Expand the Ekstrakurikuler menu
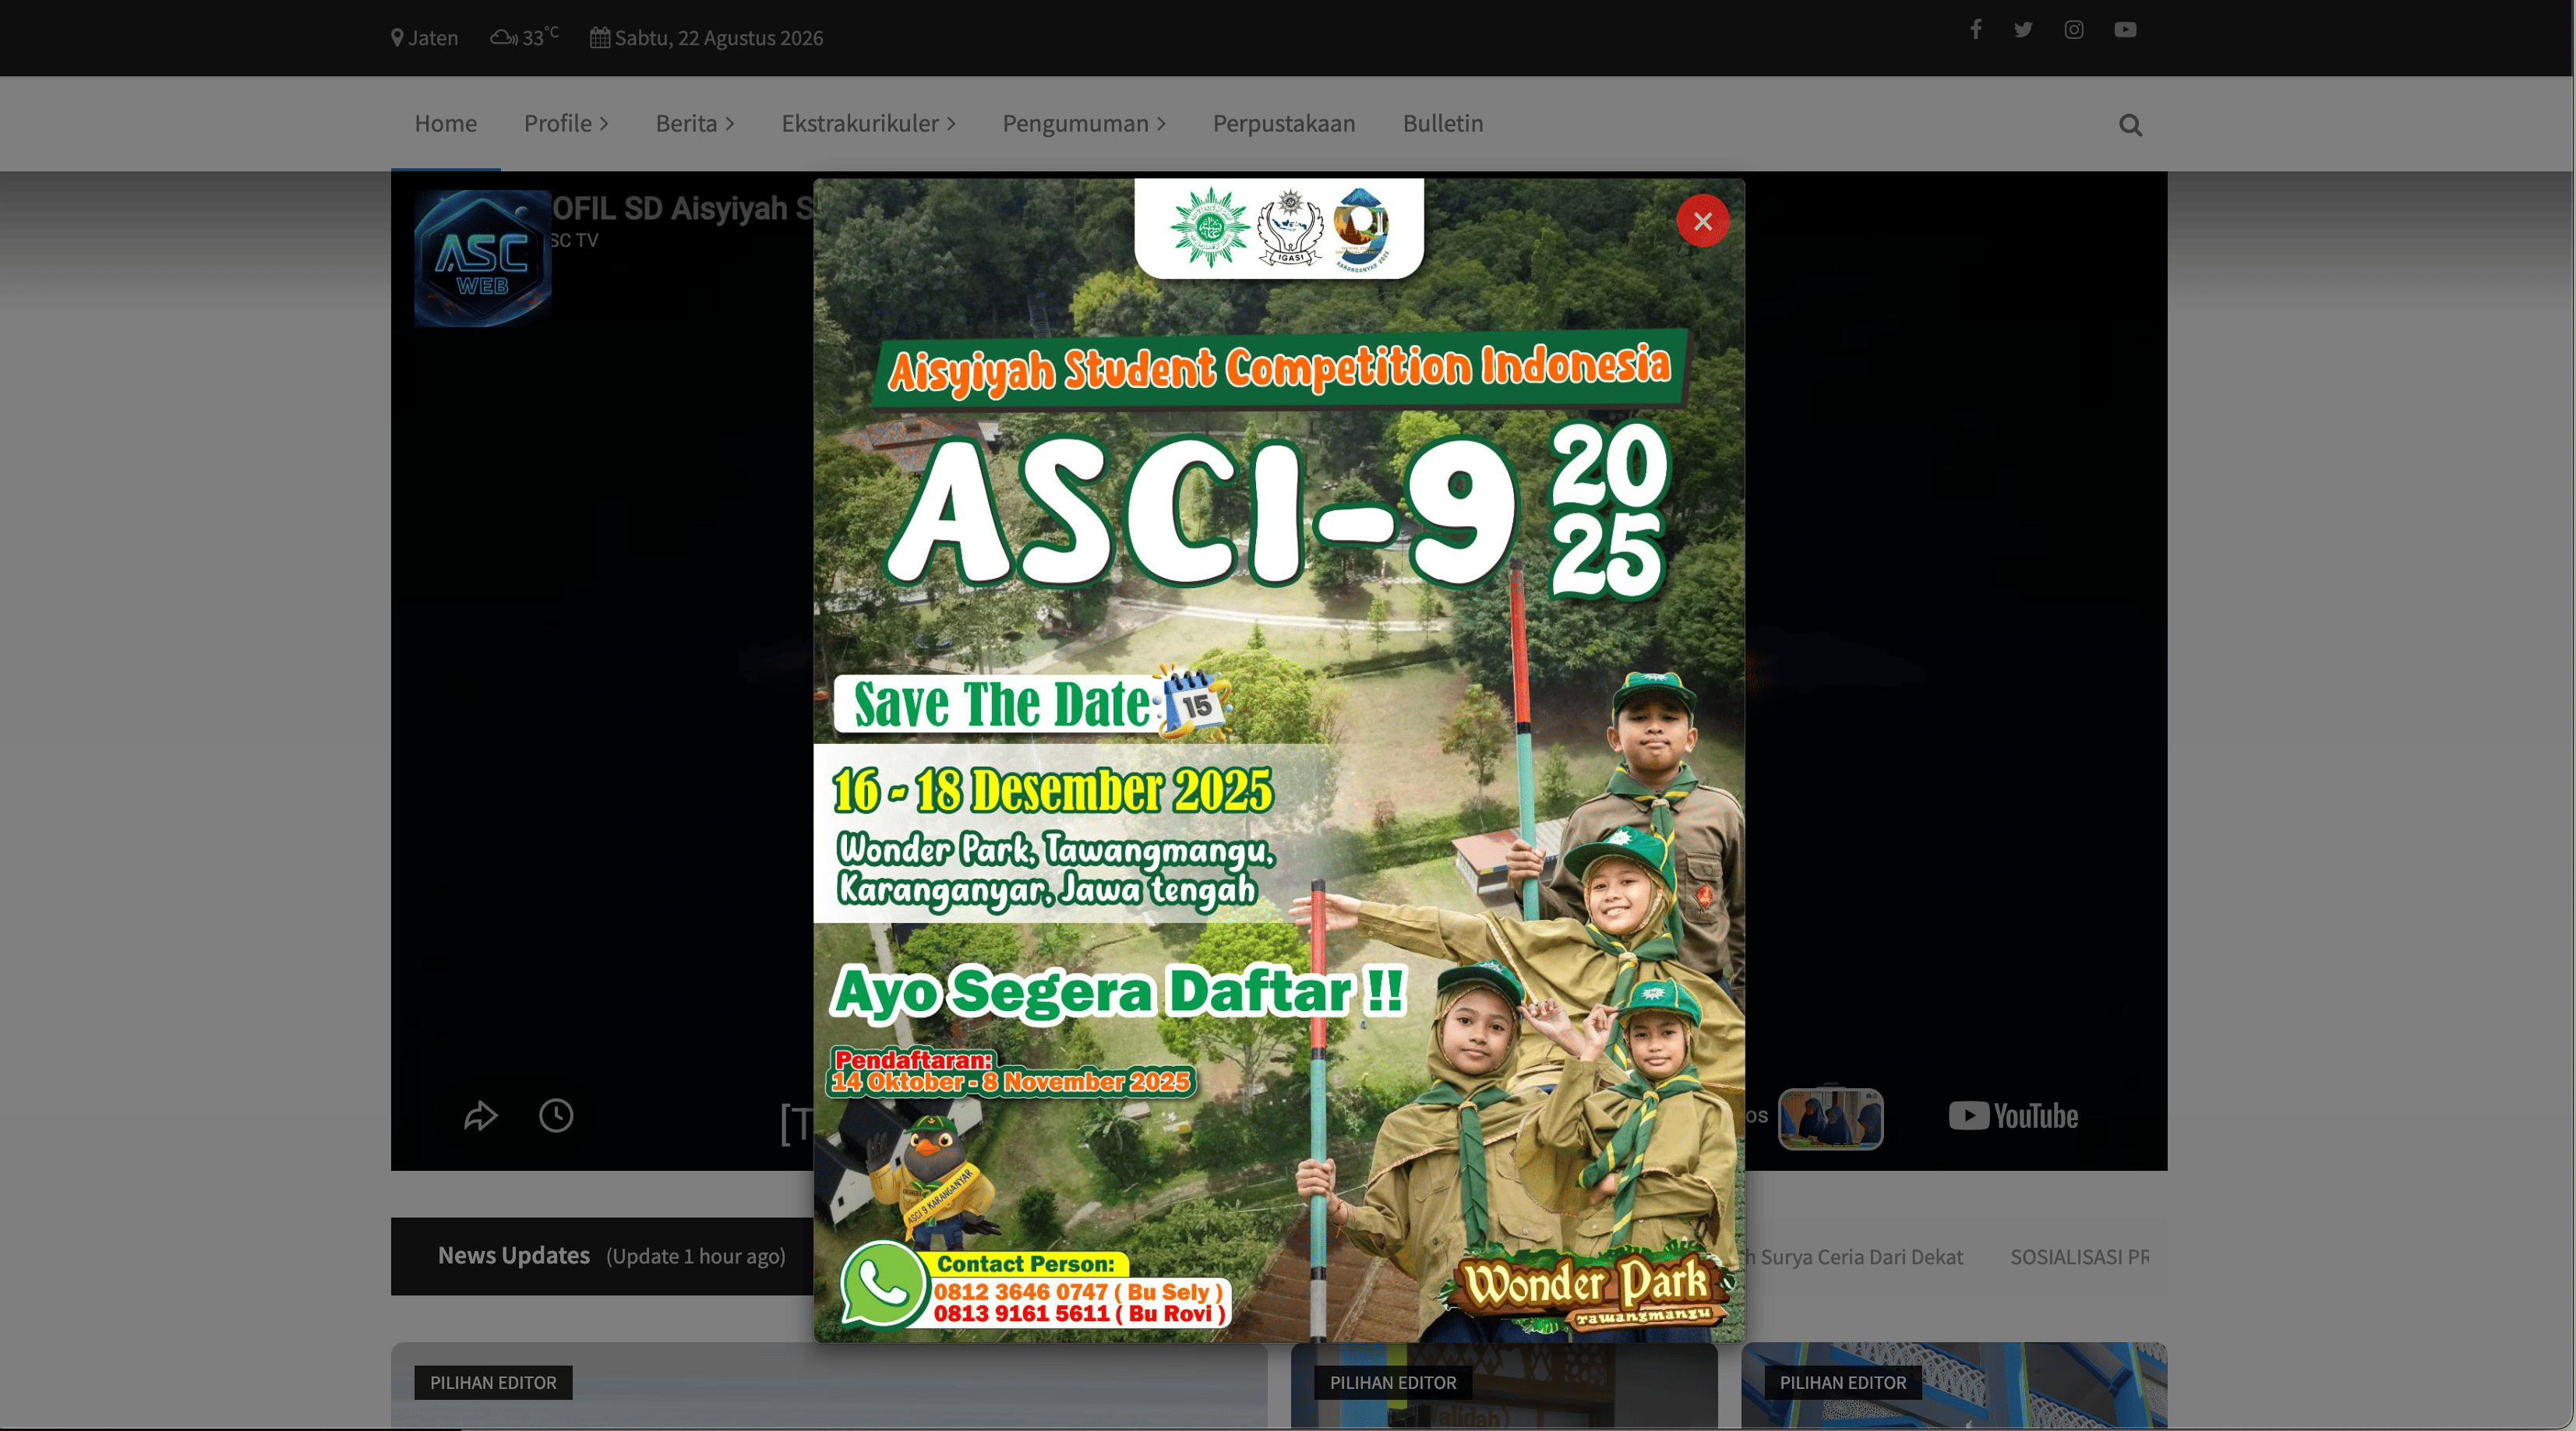This screenshot has width=2576, height=1431. coord(868,123)
